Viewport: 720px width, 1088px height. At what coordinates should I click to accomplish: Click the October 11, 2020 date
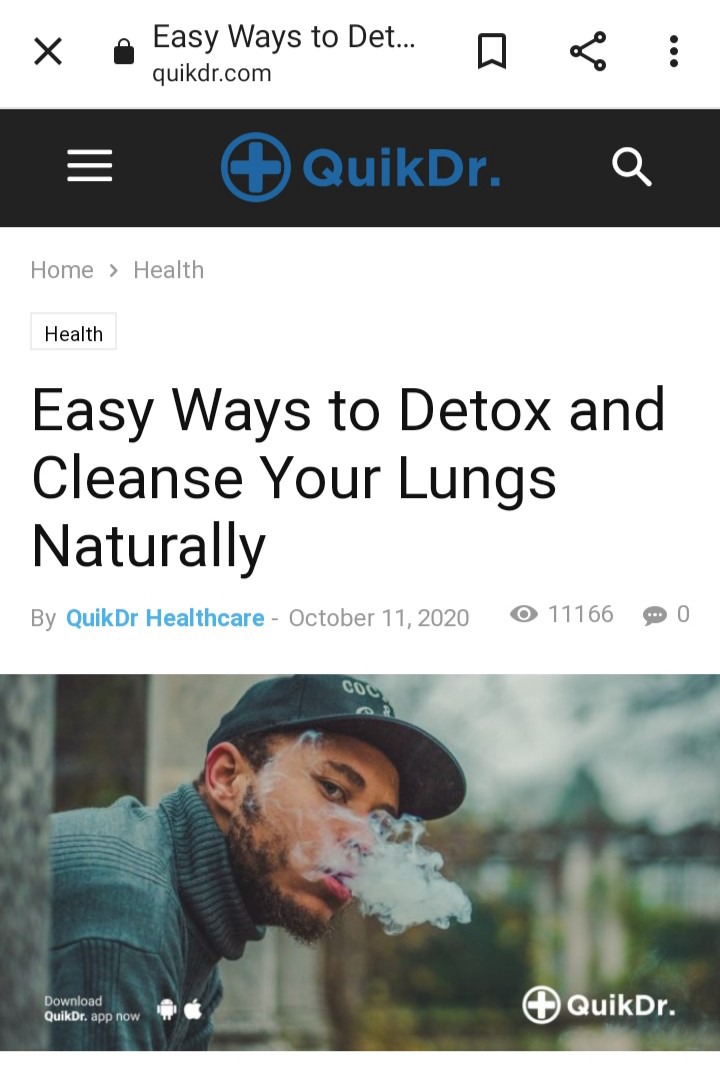(x=379, y=618)
